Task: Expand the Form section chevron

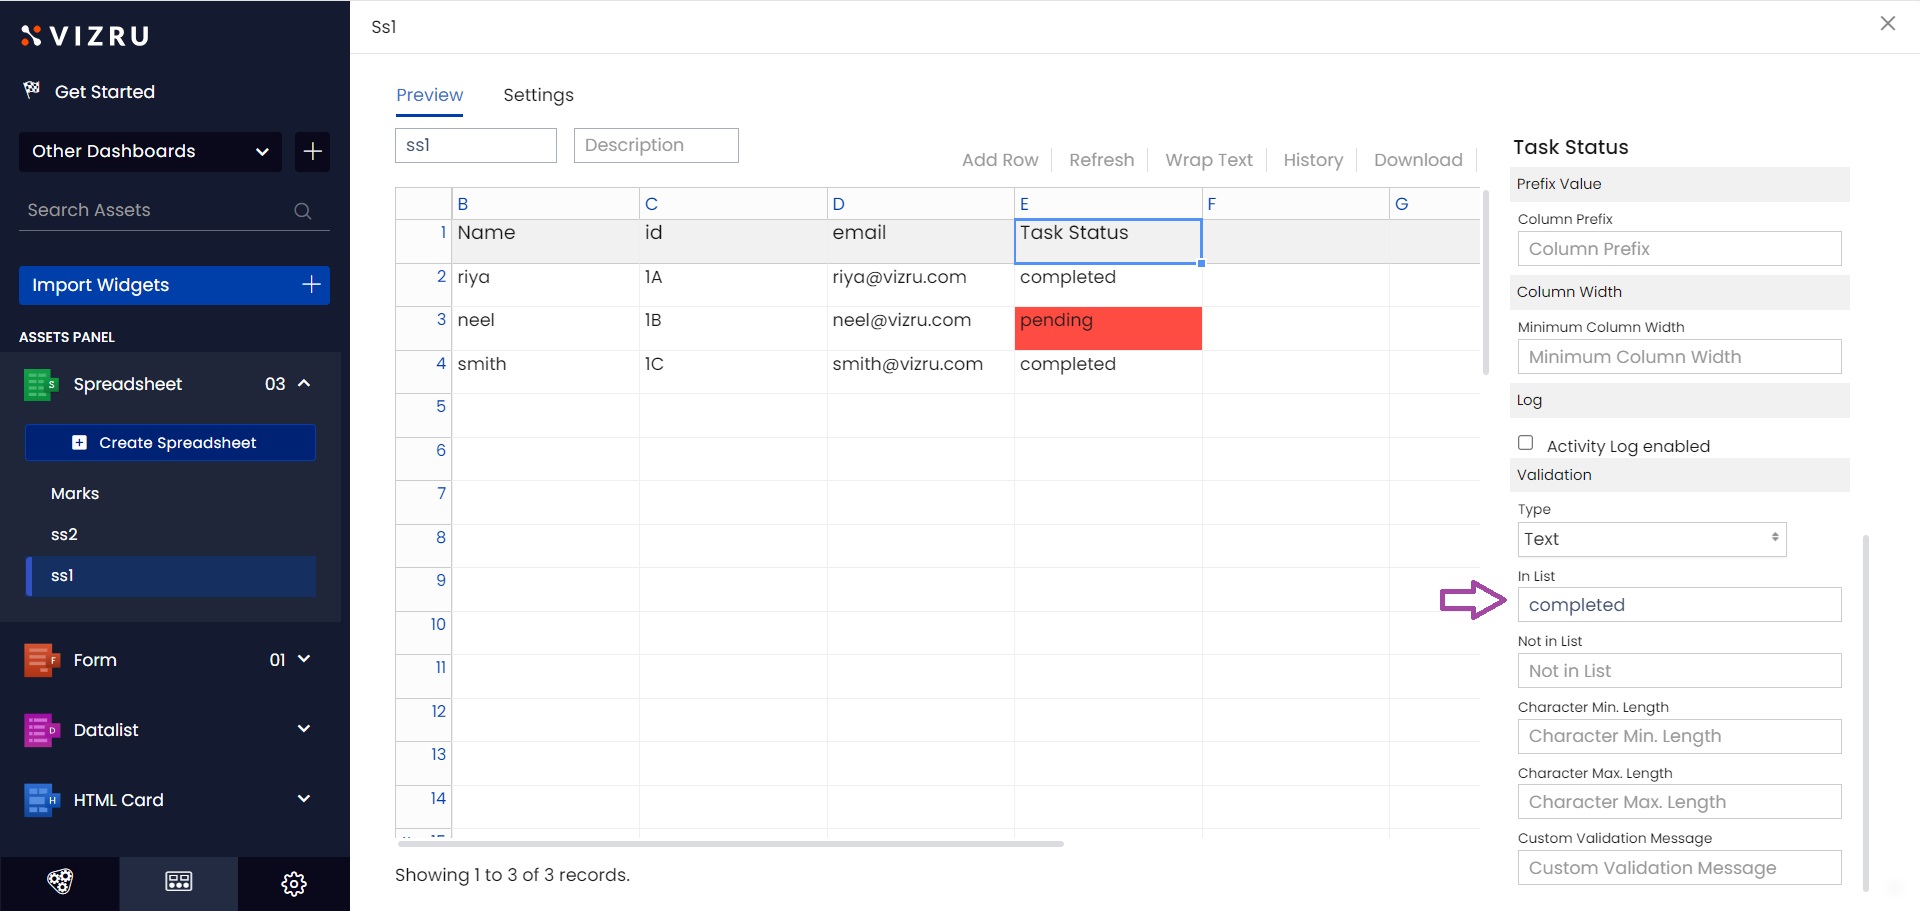Action: (x=304, y=659)
